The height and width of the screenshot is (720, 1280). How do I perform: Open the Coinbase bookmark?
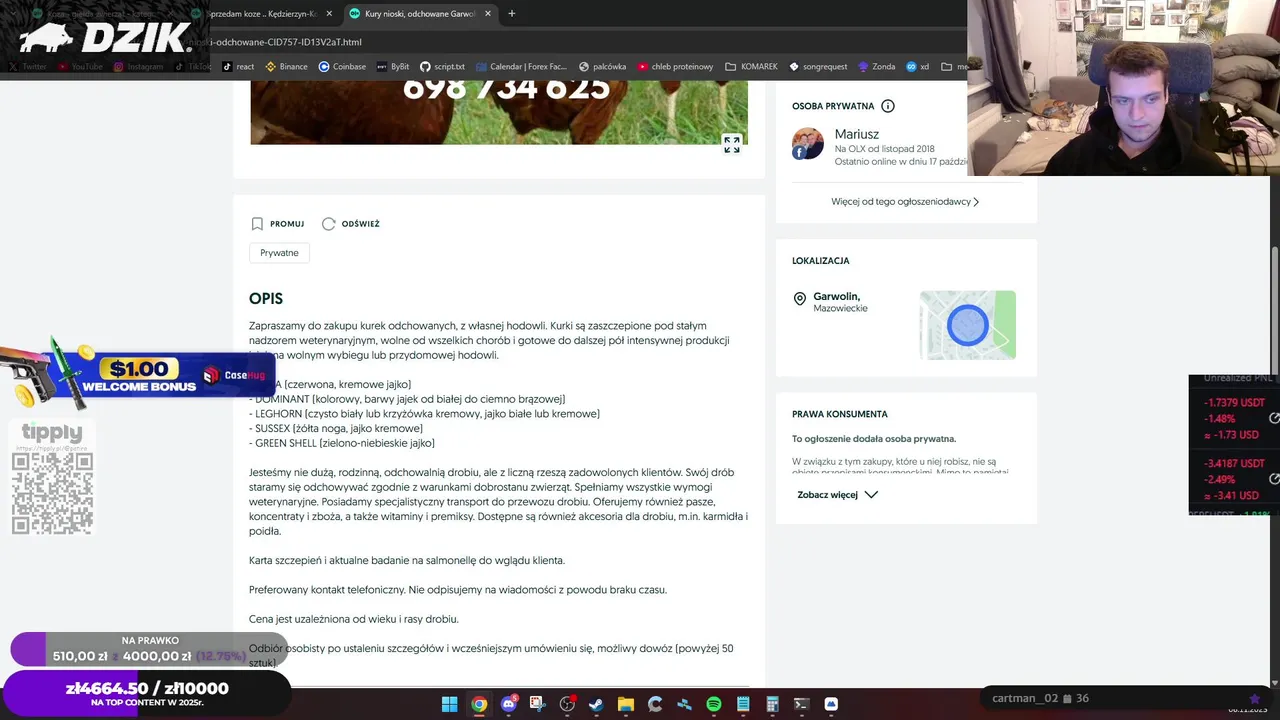342,67
